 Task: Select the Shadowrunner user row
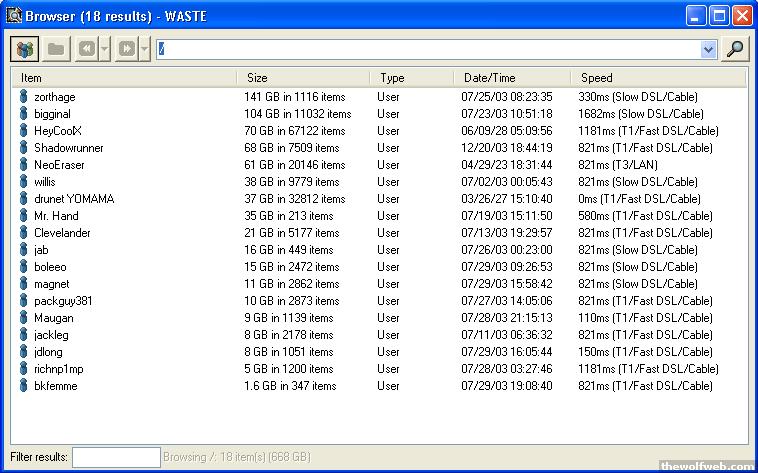(x=69, y=148)
